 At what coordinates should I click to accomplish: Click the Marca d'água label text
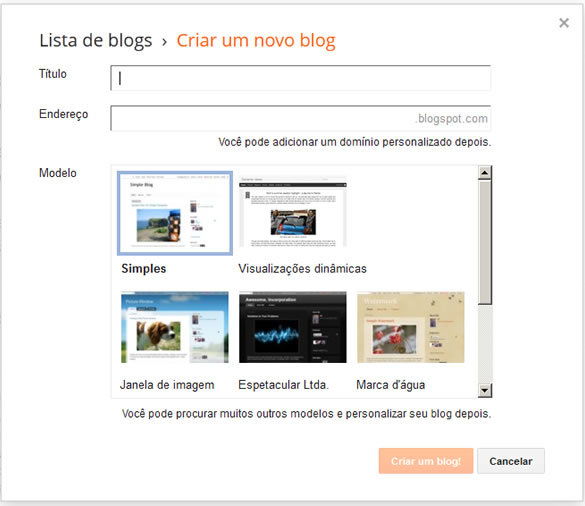(391, 385)
